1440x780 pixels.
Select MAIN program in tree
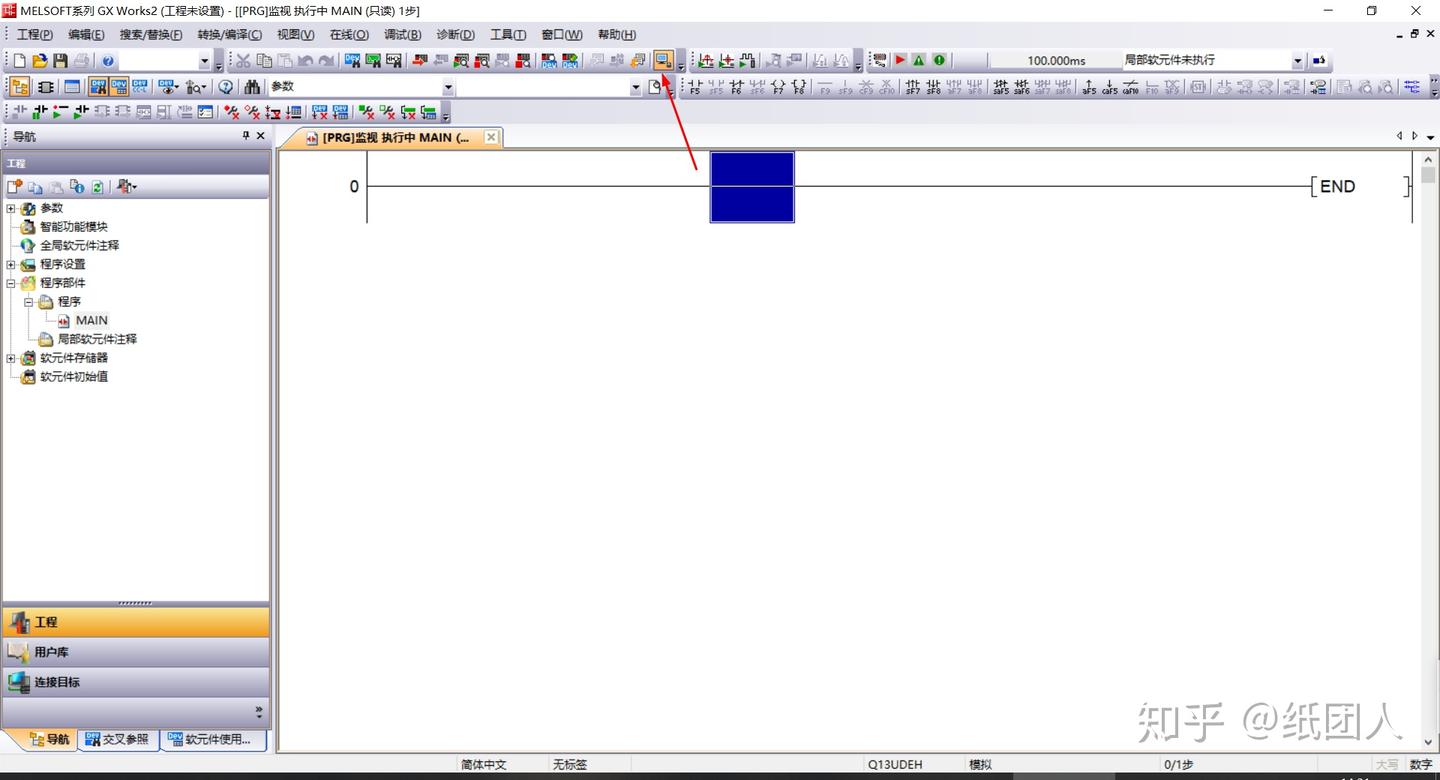tap(91, 320)
